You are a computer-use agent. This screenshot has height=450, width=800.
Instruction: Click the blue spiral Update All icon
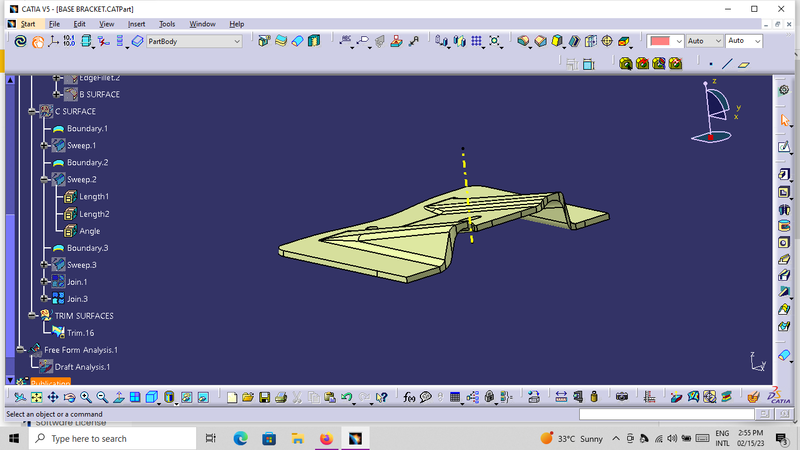(20, 41)
